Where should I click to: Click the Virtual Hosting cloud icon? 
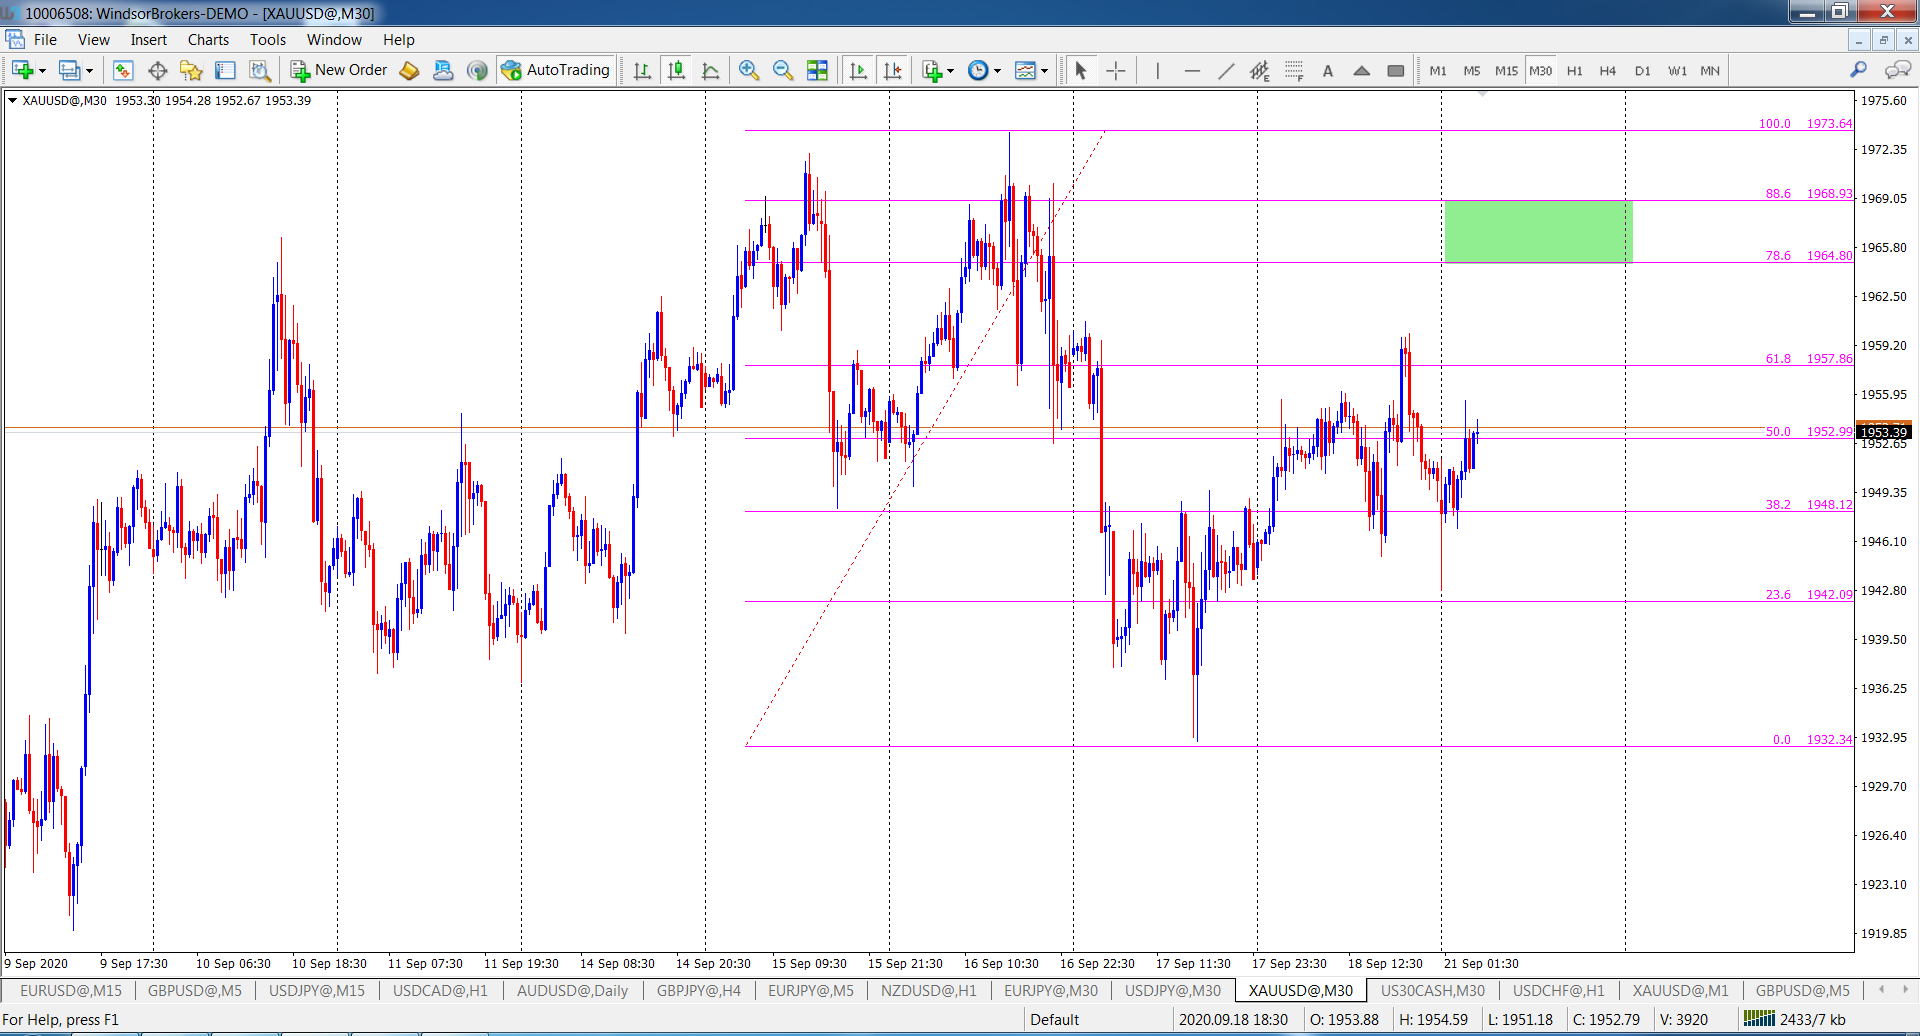443,70
